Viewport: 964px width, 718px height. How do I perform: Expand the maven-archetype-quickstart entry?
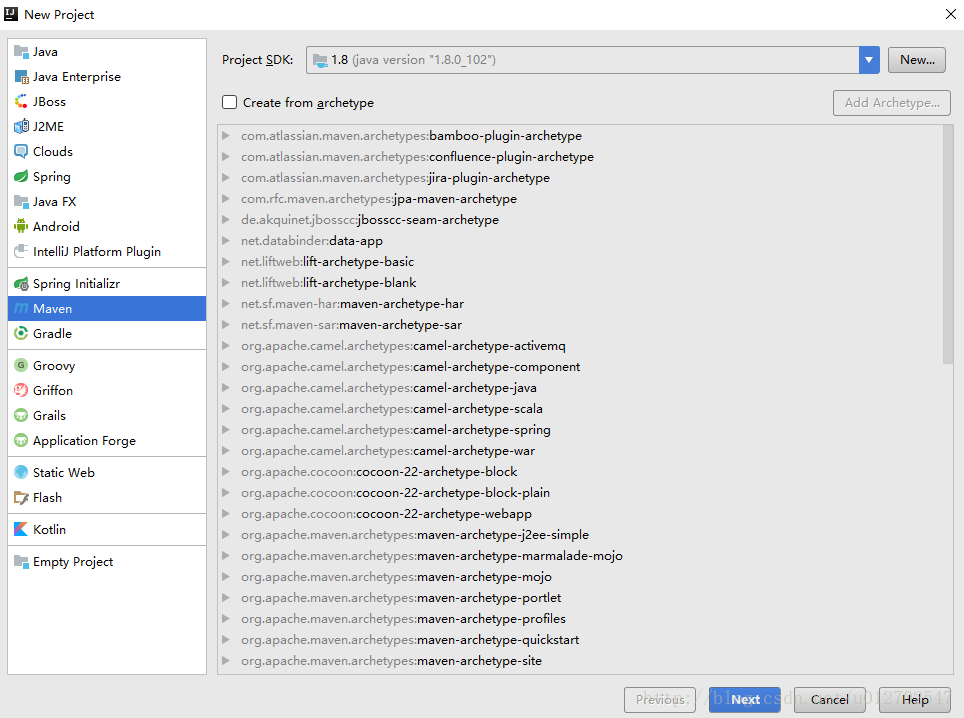(225, 640)
